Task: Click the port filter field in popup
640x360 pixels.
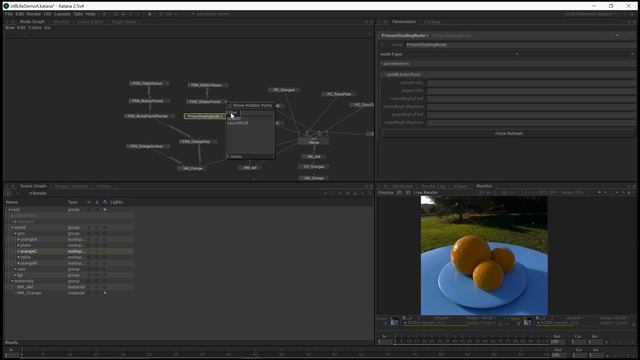Action: 250,113
